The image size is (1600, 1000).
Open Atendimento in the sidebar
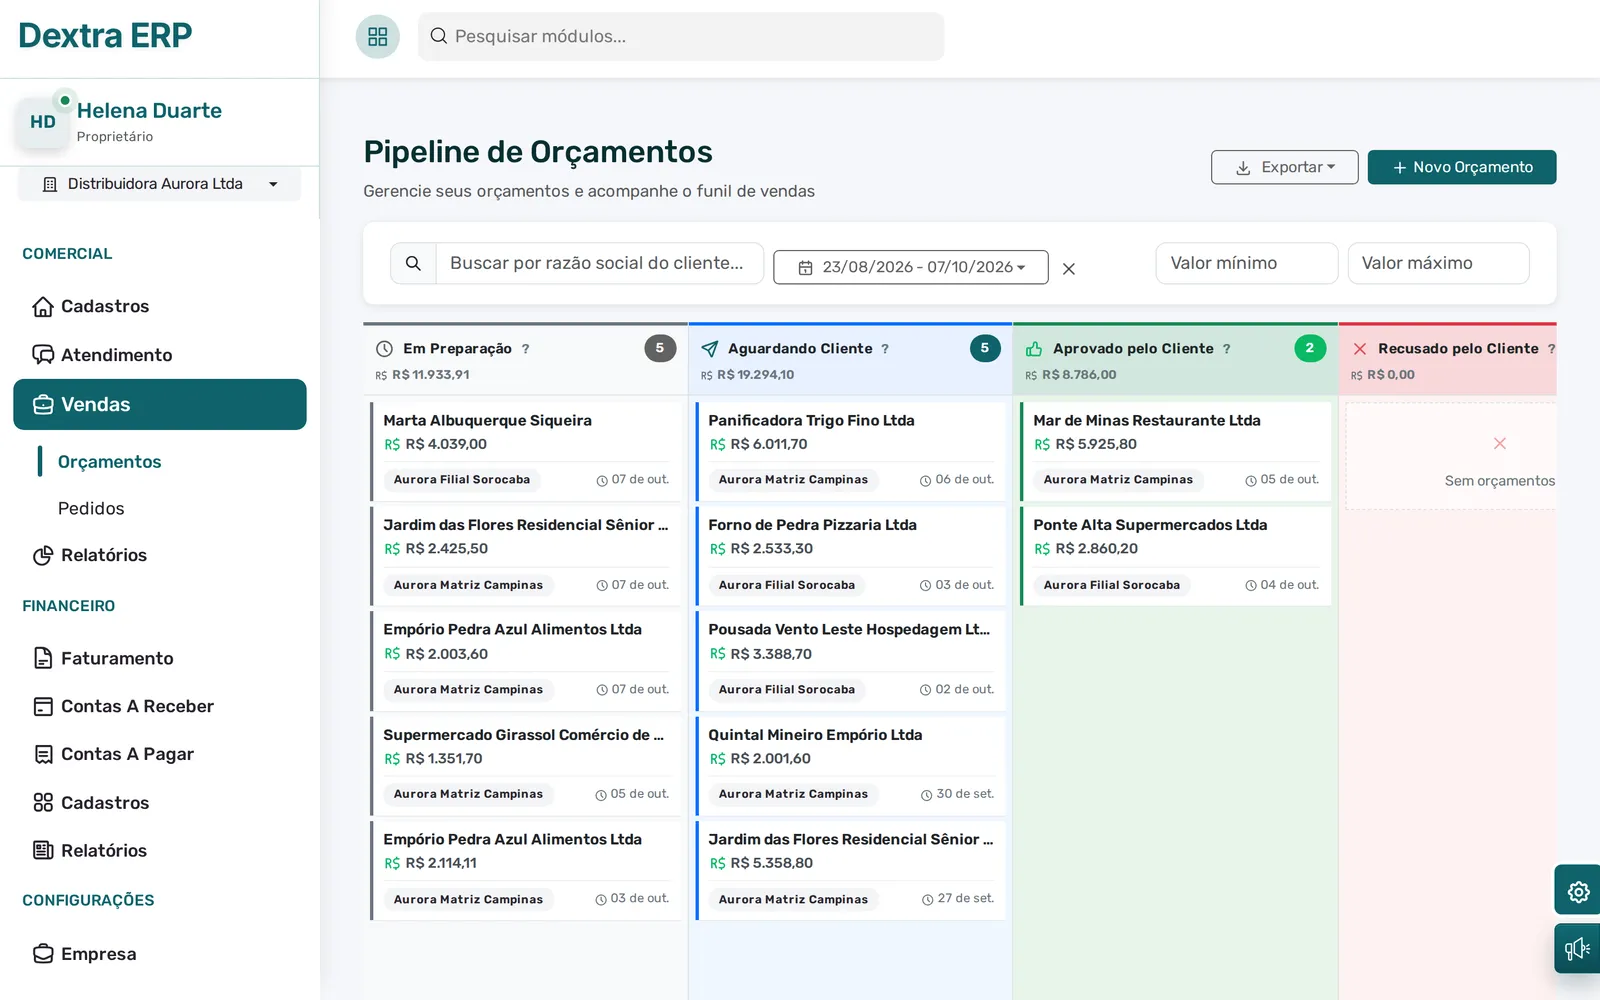pyautogui.click(x=160, y=355)
